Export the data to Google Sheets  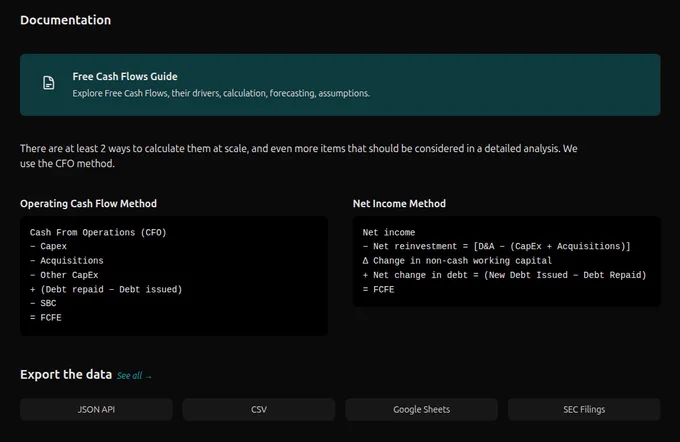point(422,409)
